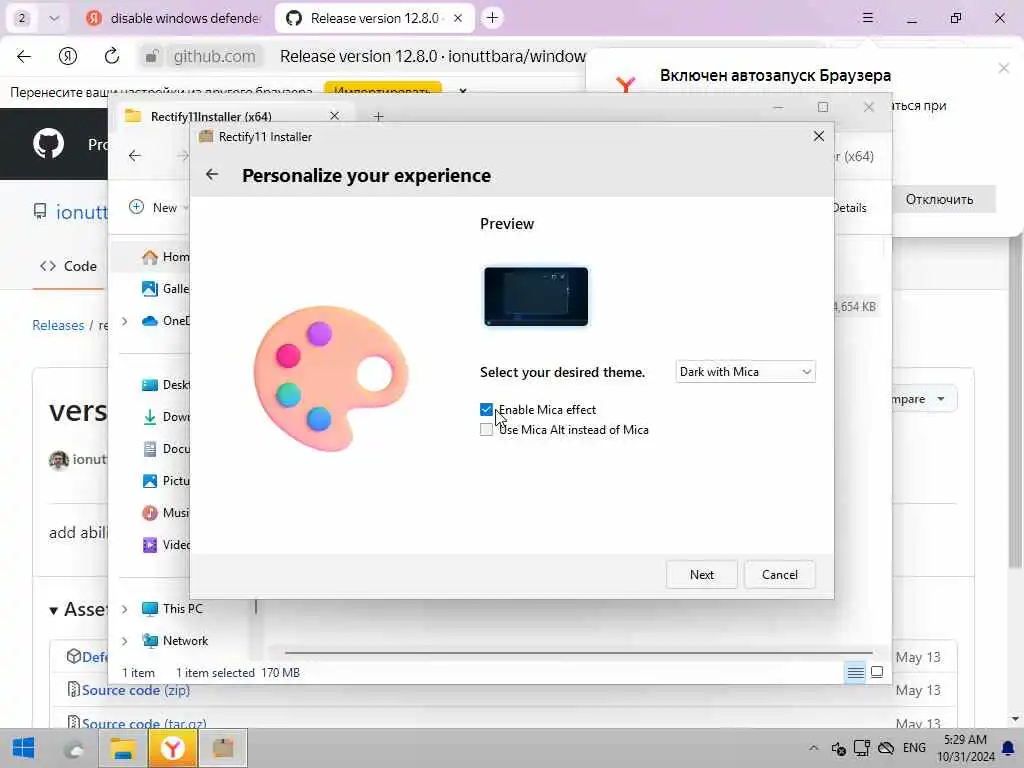Close the import settings bar
Viewport: 1024px width, 768px height.
[x=462, y=91]
